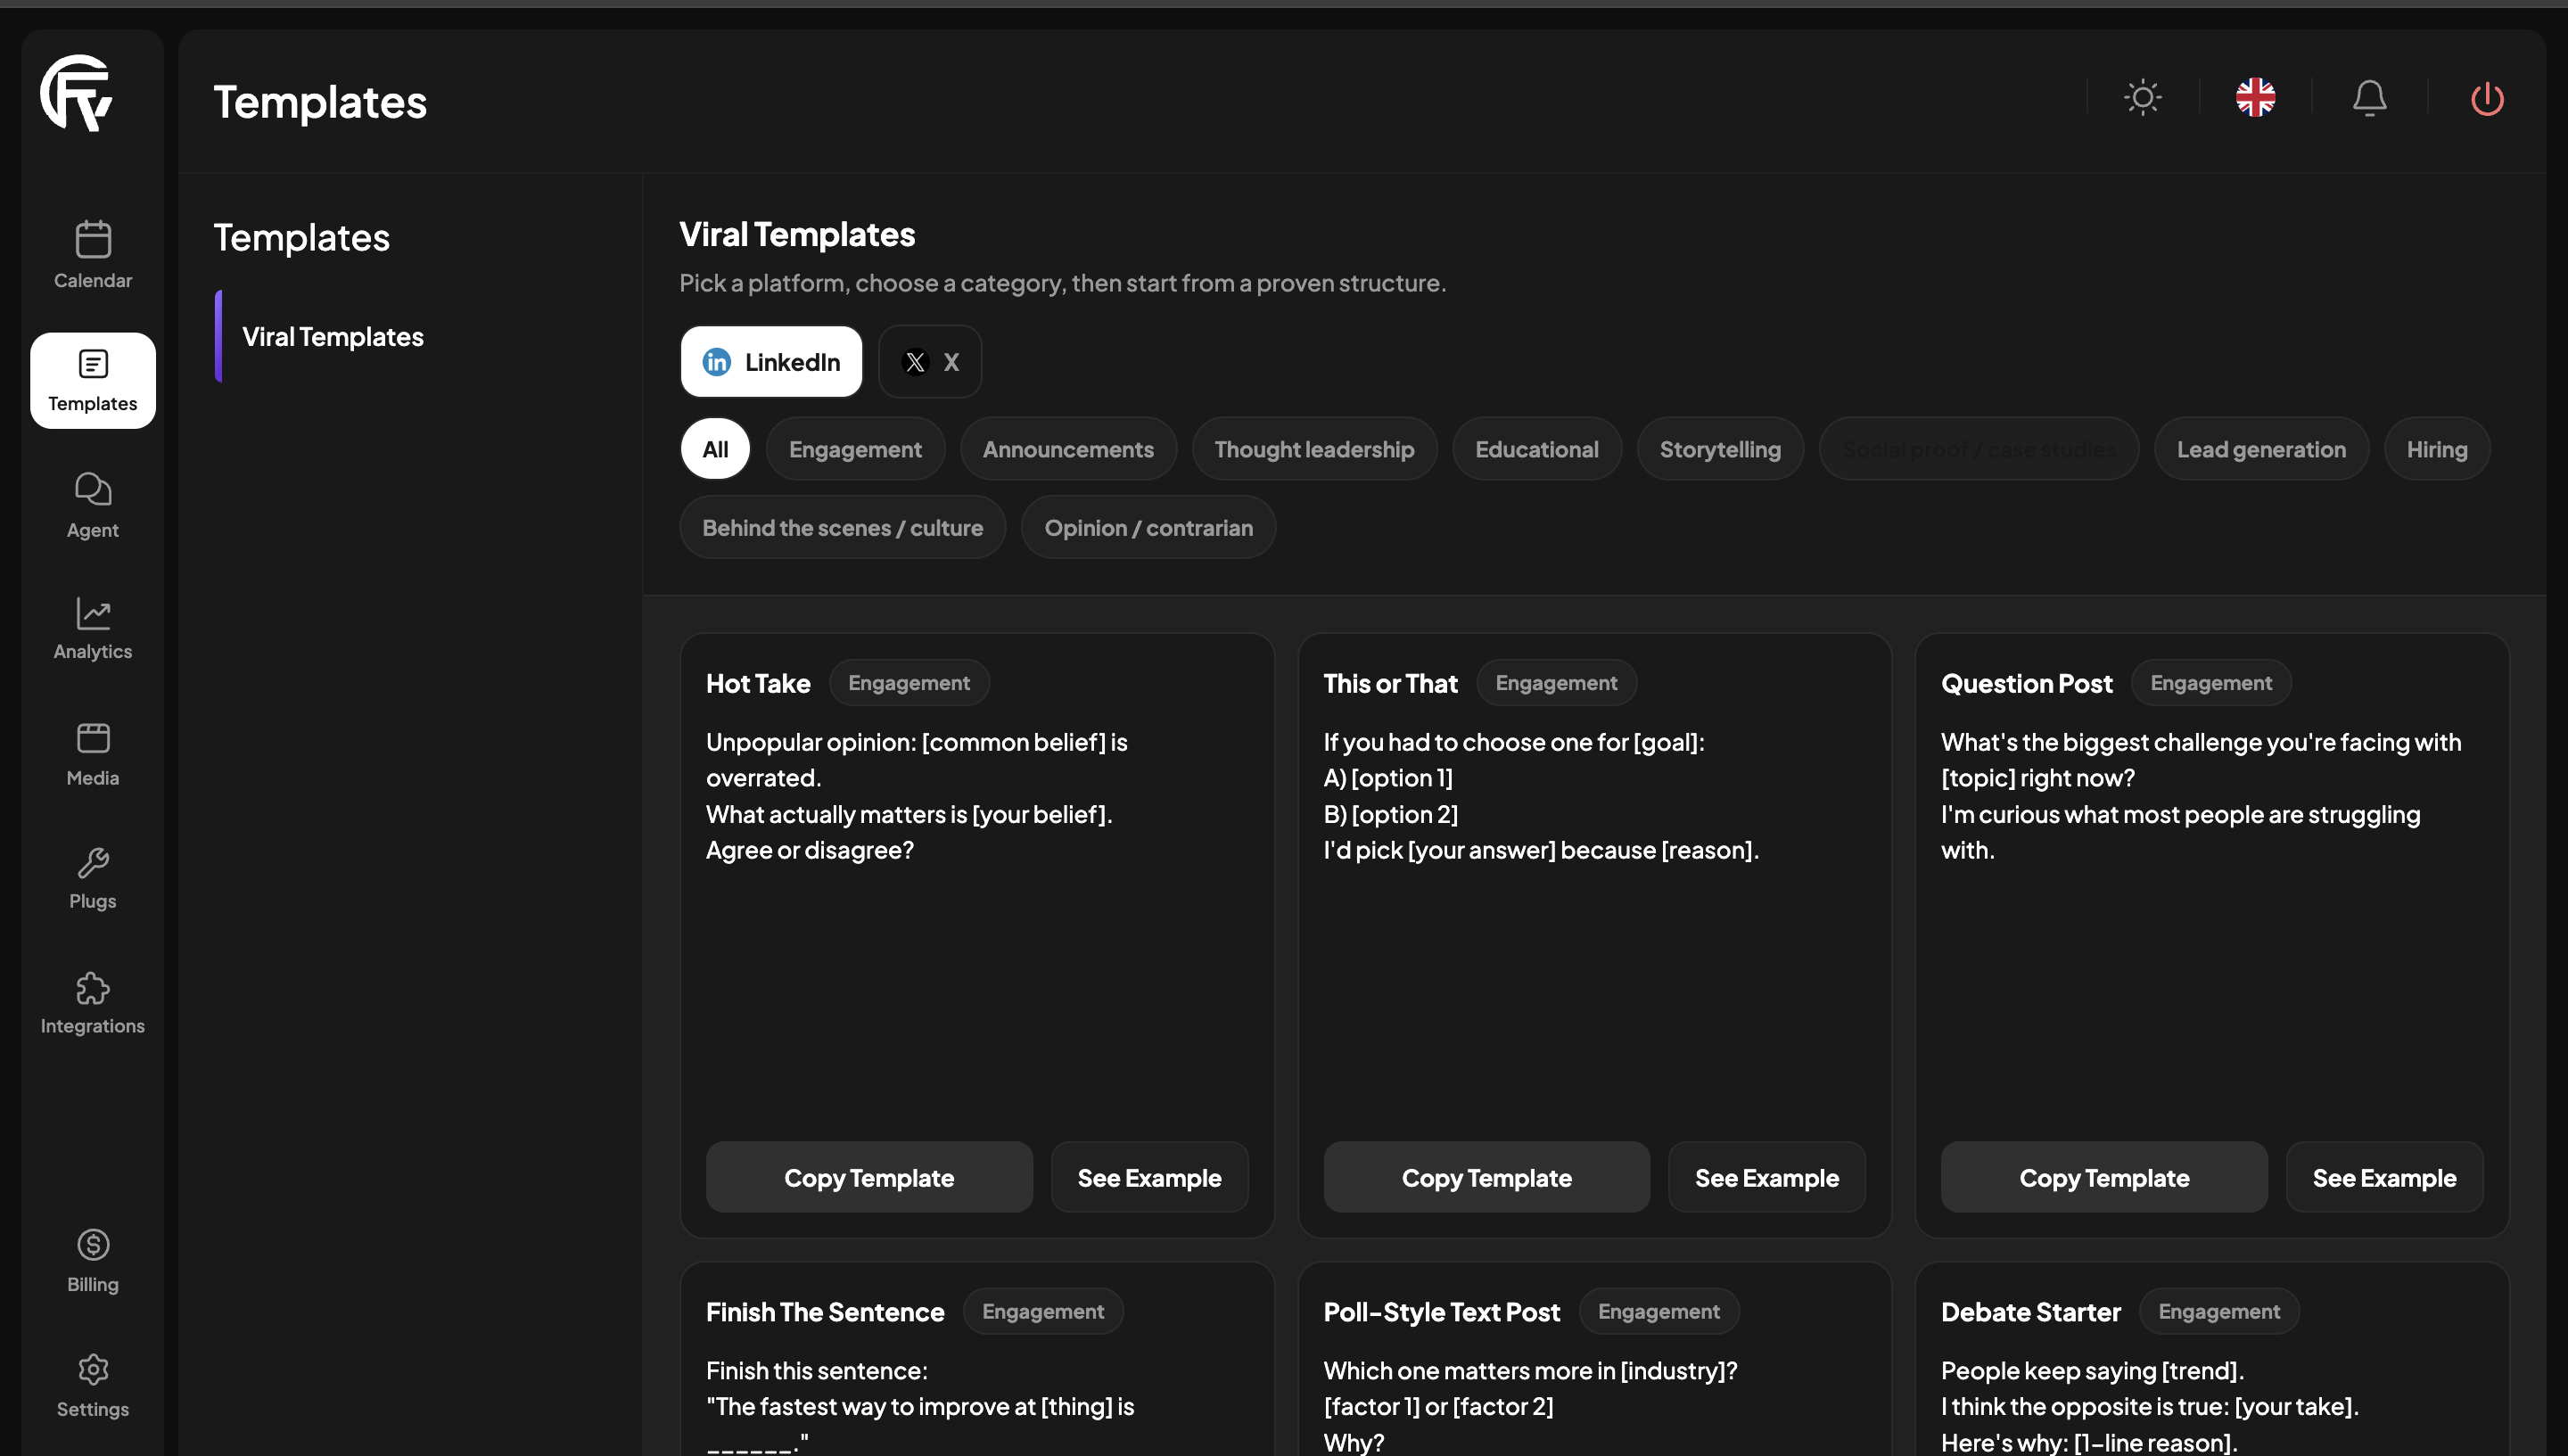Select the All category filter

(715, 449)
